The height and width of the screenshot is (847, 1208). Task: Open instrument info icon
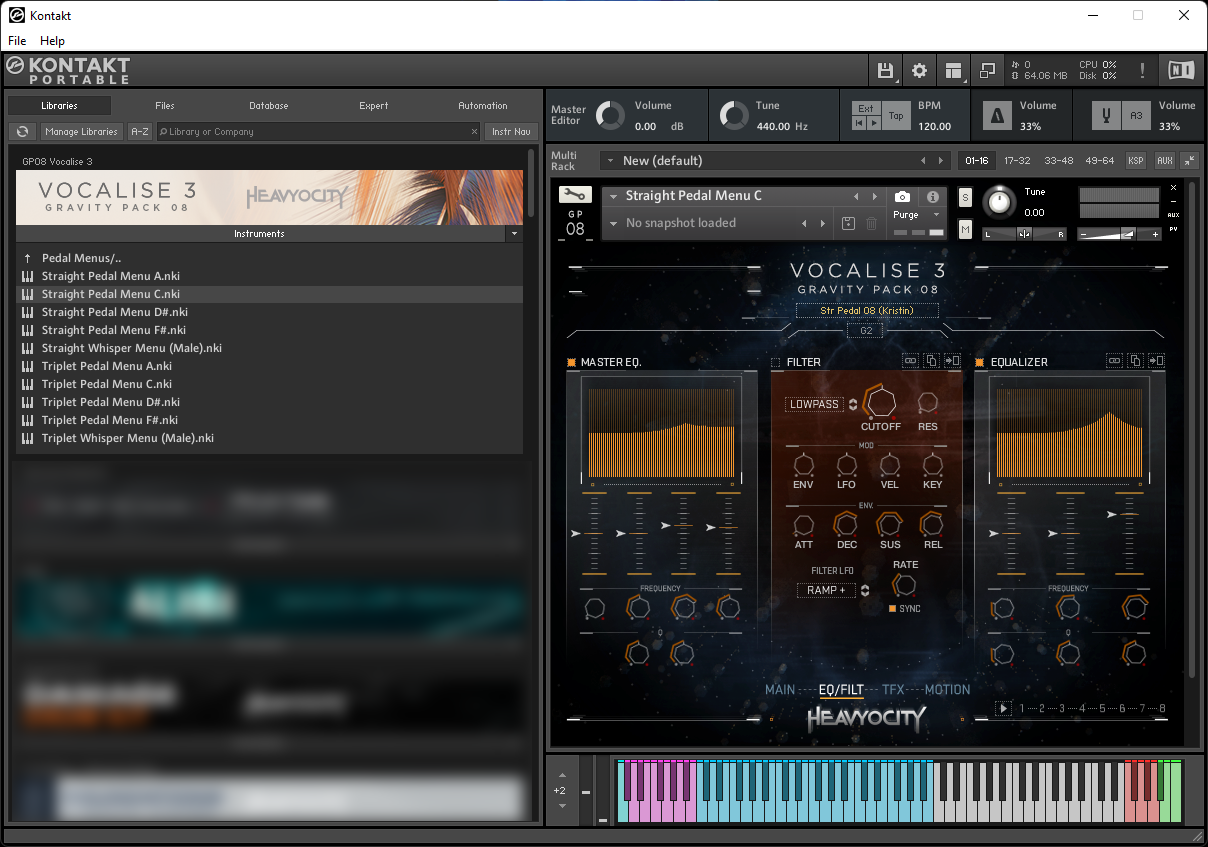click(x=932, y=197)
